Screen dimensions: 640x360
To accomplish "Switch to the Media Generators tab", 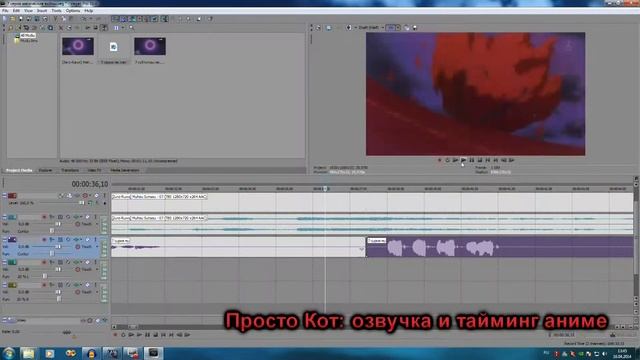I will [124, 170].
